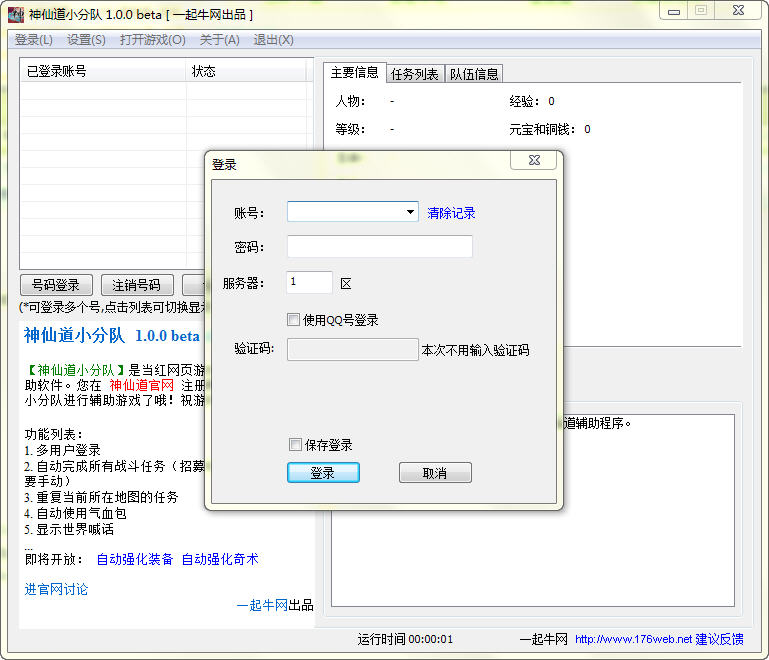Viewport: 769px width, 660px height.
Task: Enable the 使用QQ号登录 checkbox
Action: click(294, 320)
